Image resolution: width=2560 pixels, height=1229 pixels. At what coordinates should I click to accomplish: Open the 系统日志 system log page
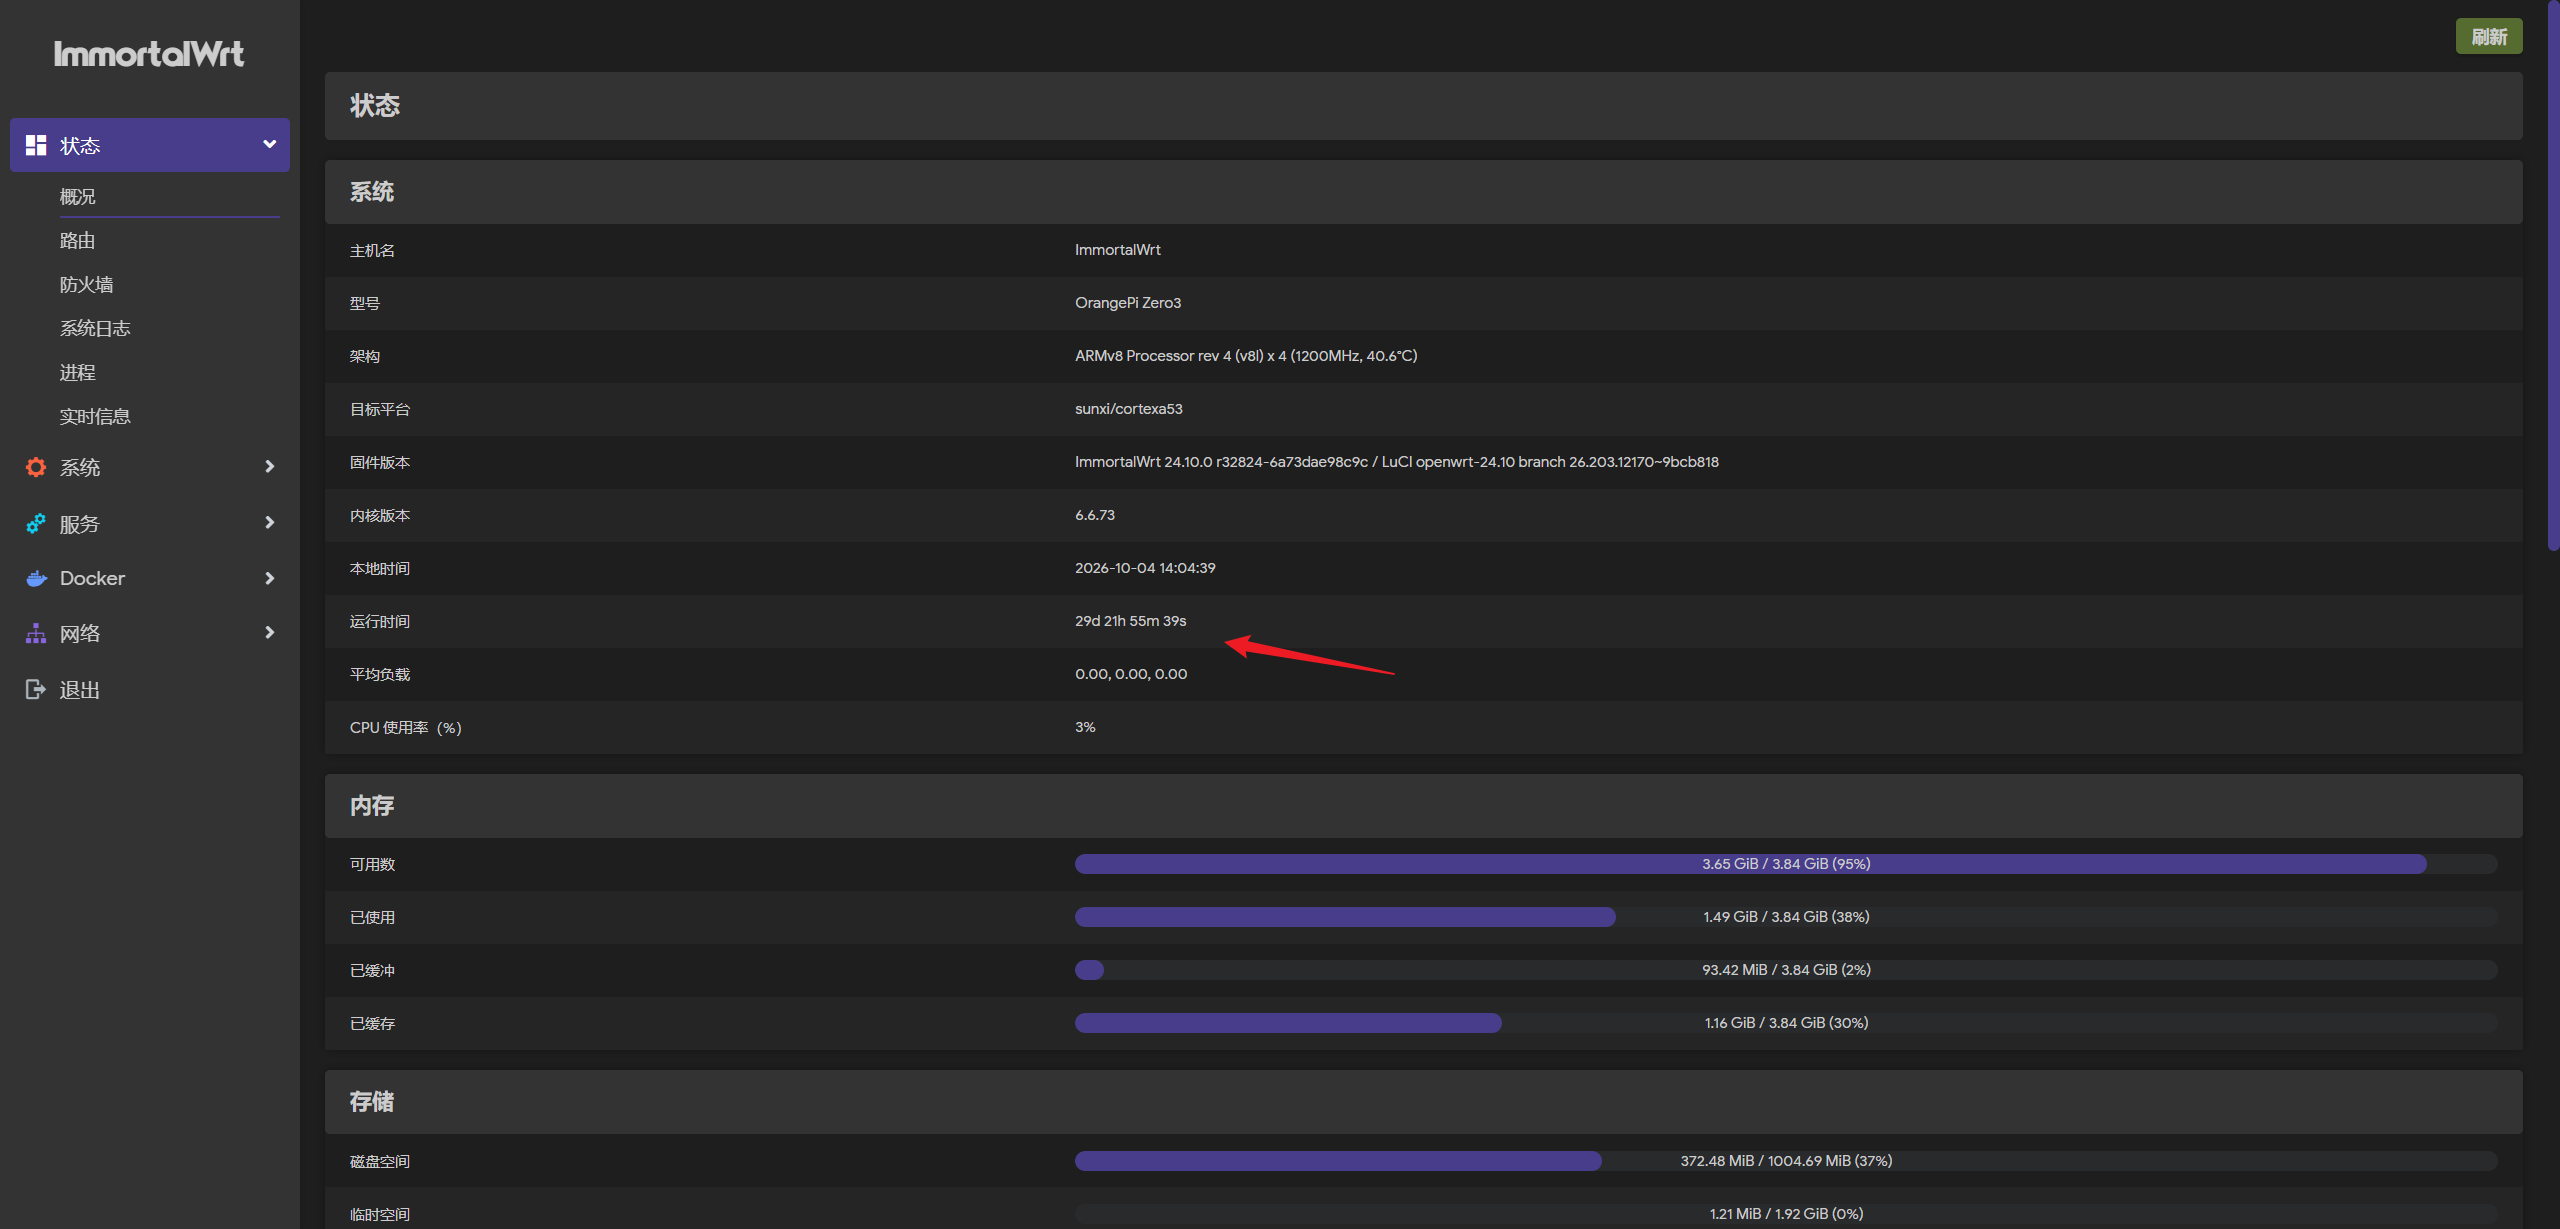tap(95, 329)
